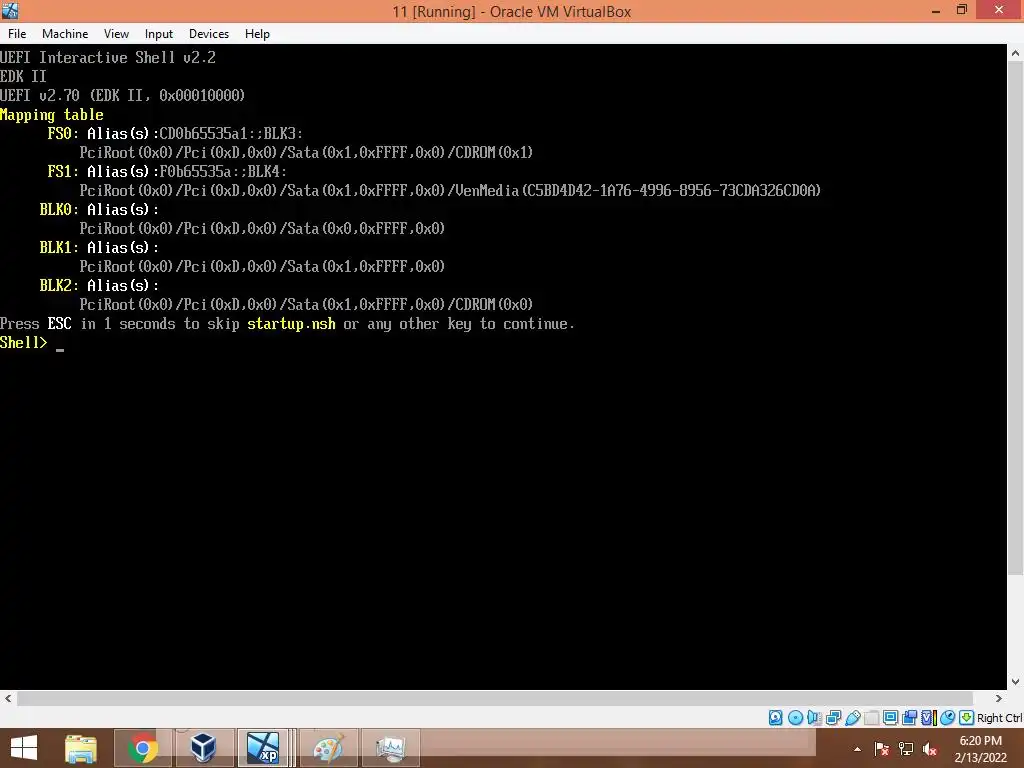Open the Devices menu

pyautogui.click(x=208, y=34)
